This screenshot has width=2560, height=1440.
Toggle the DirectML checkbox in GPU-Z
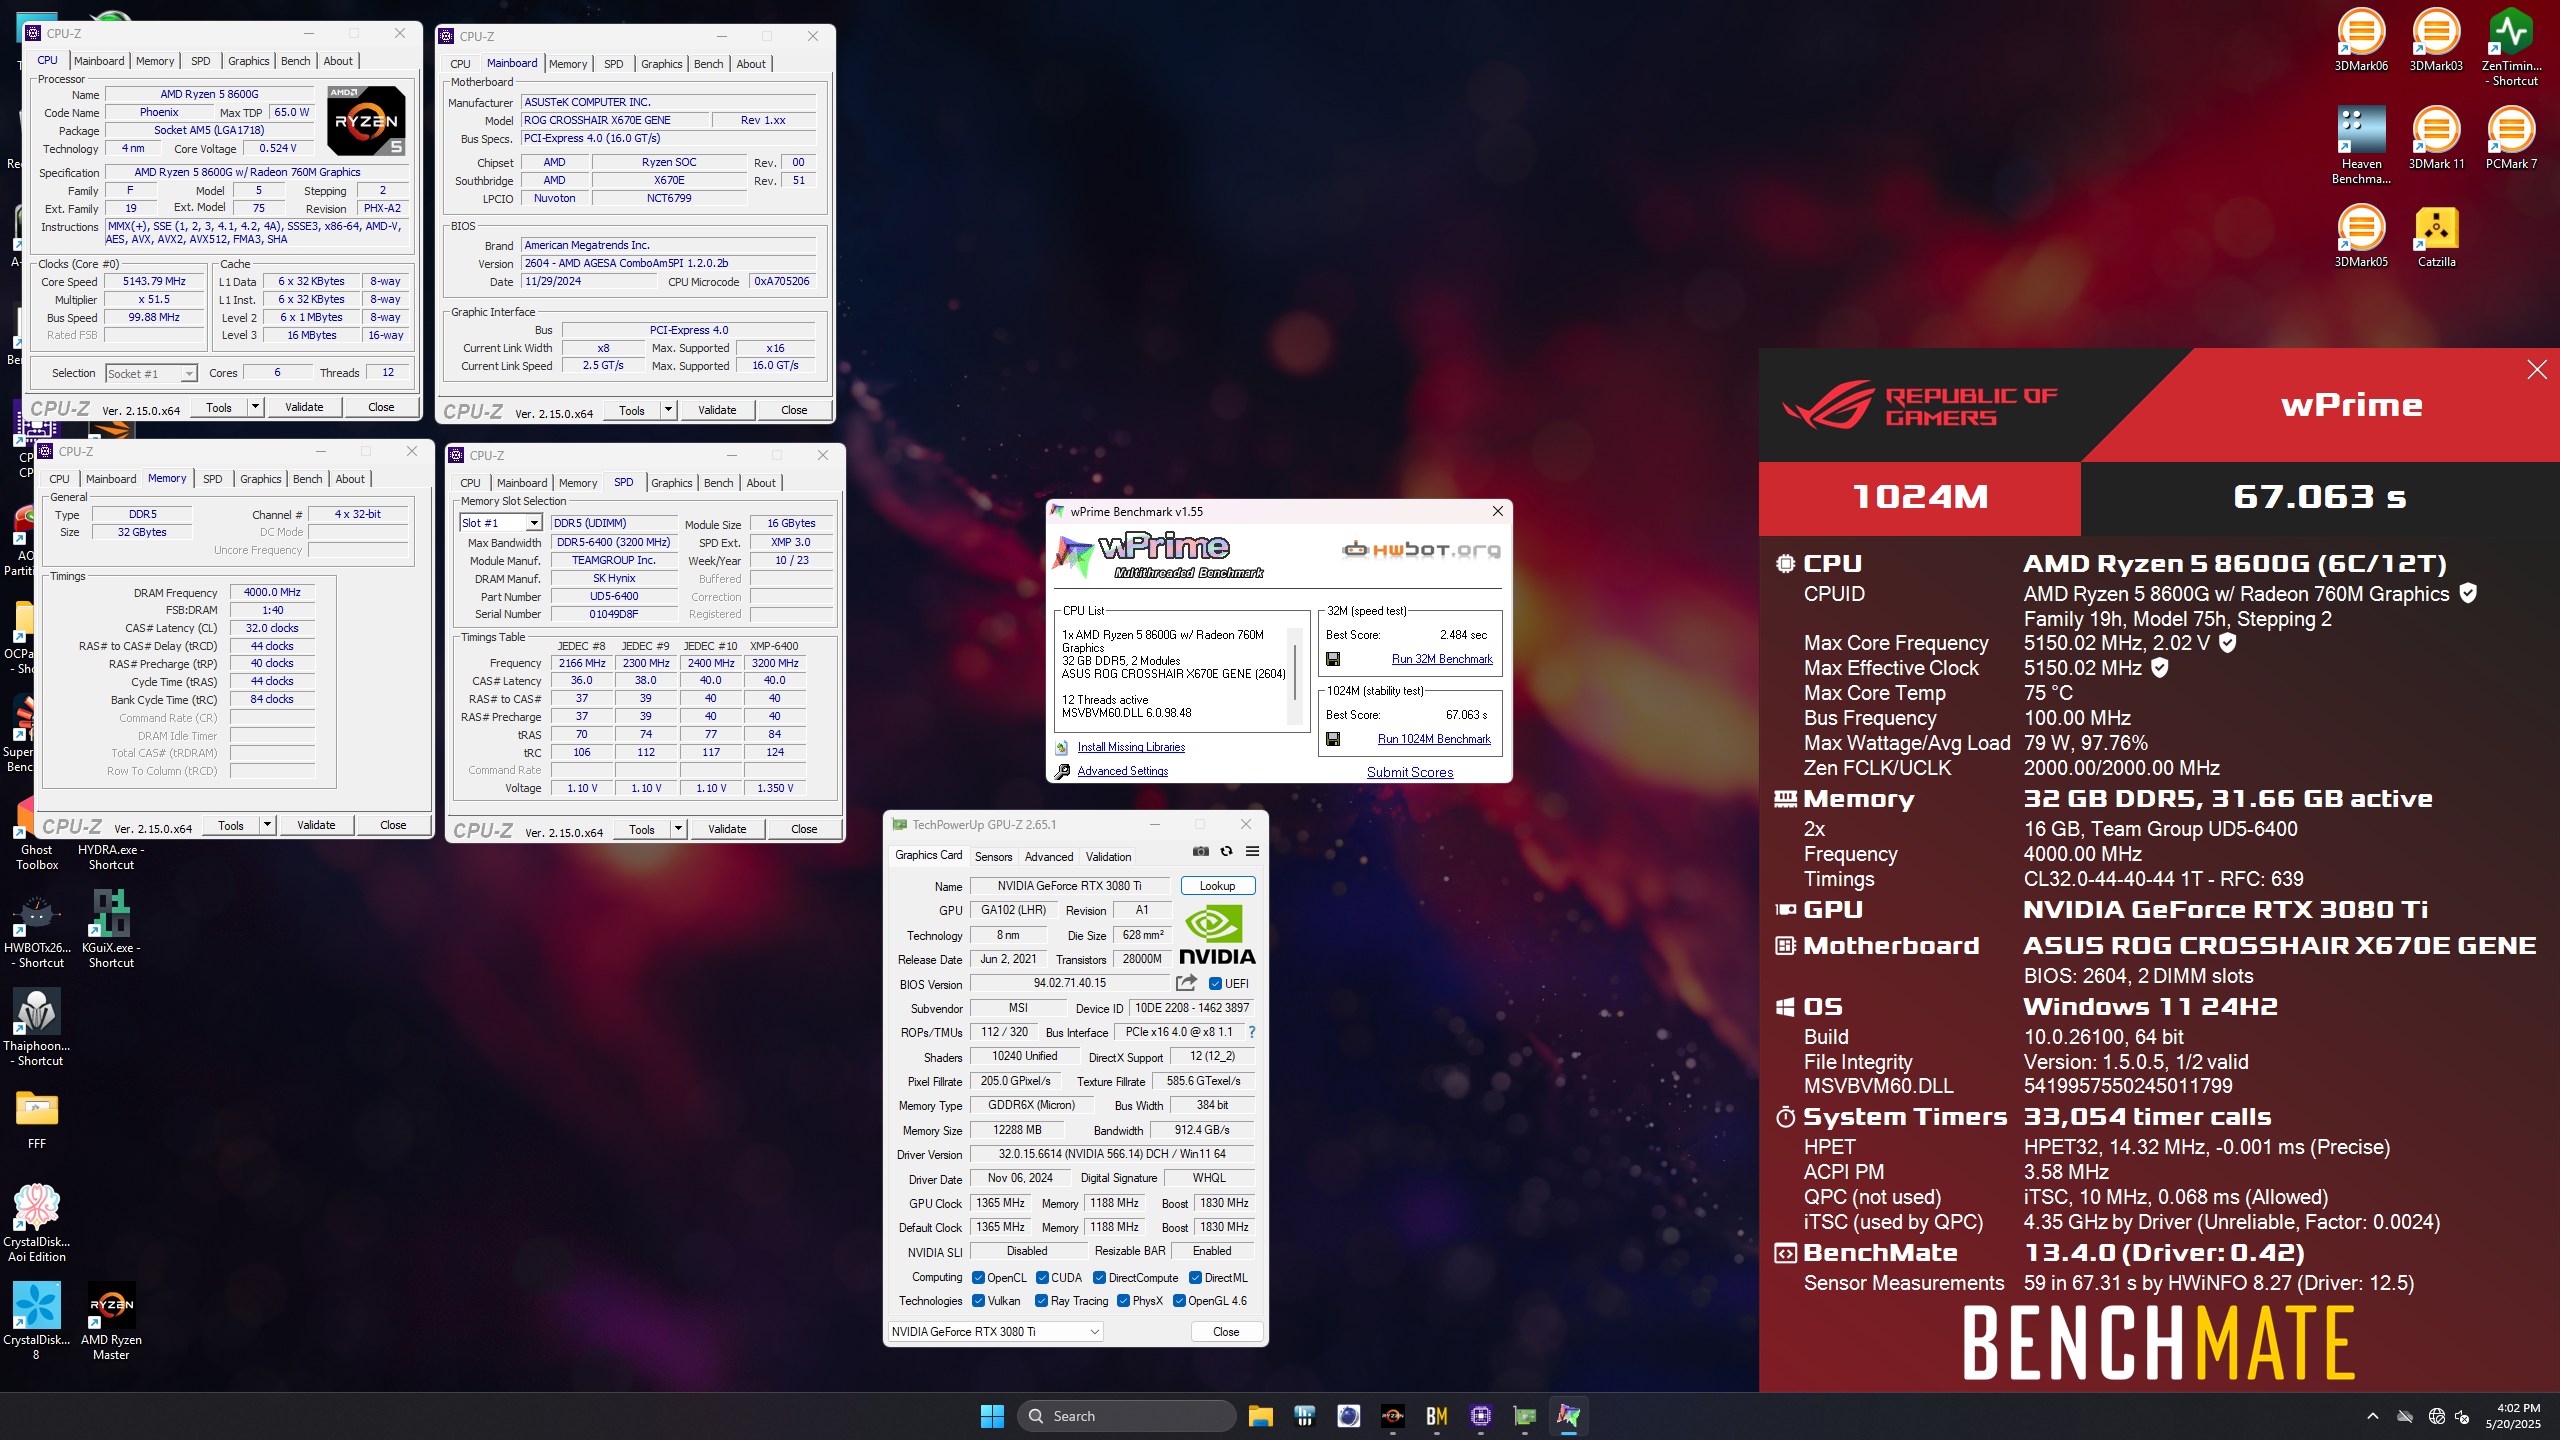click(x=1195, y=1277)
